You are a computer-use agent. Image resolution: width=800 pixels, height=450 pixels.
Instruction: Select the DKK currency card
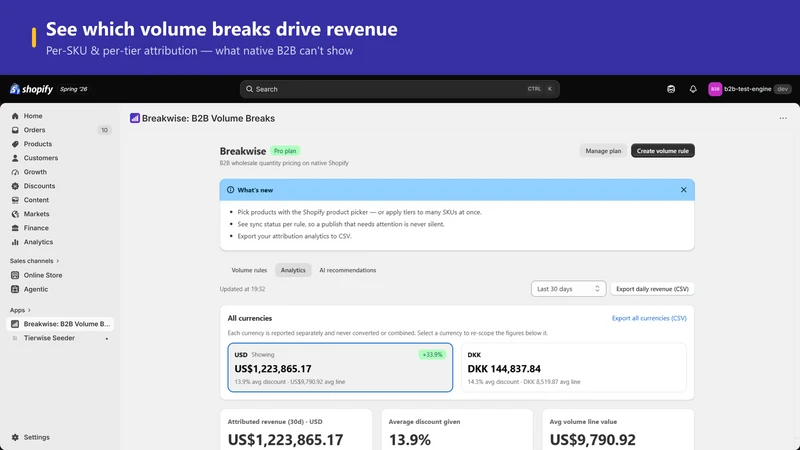574,367
